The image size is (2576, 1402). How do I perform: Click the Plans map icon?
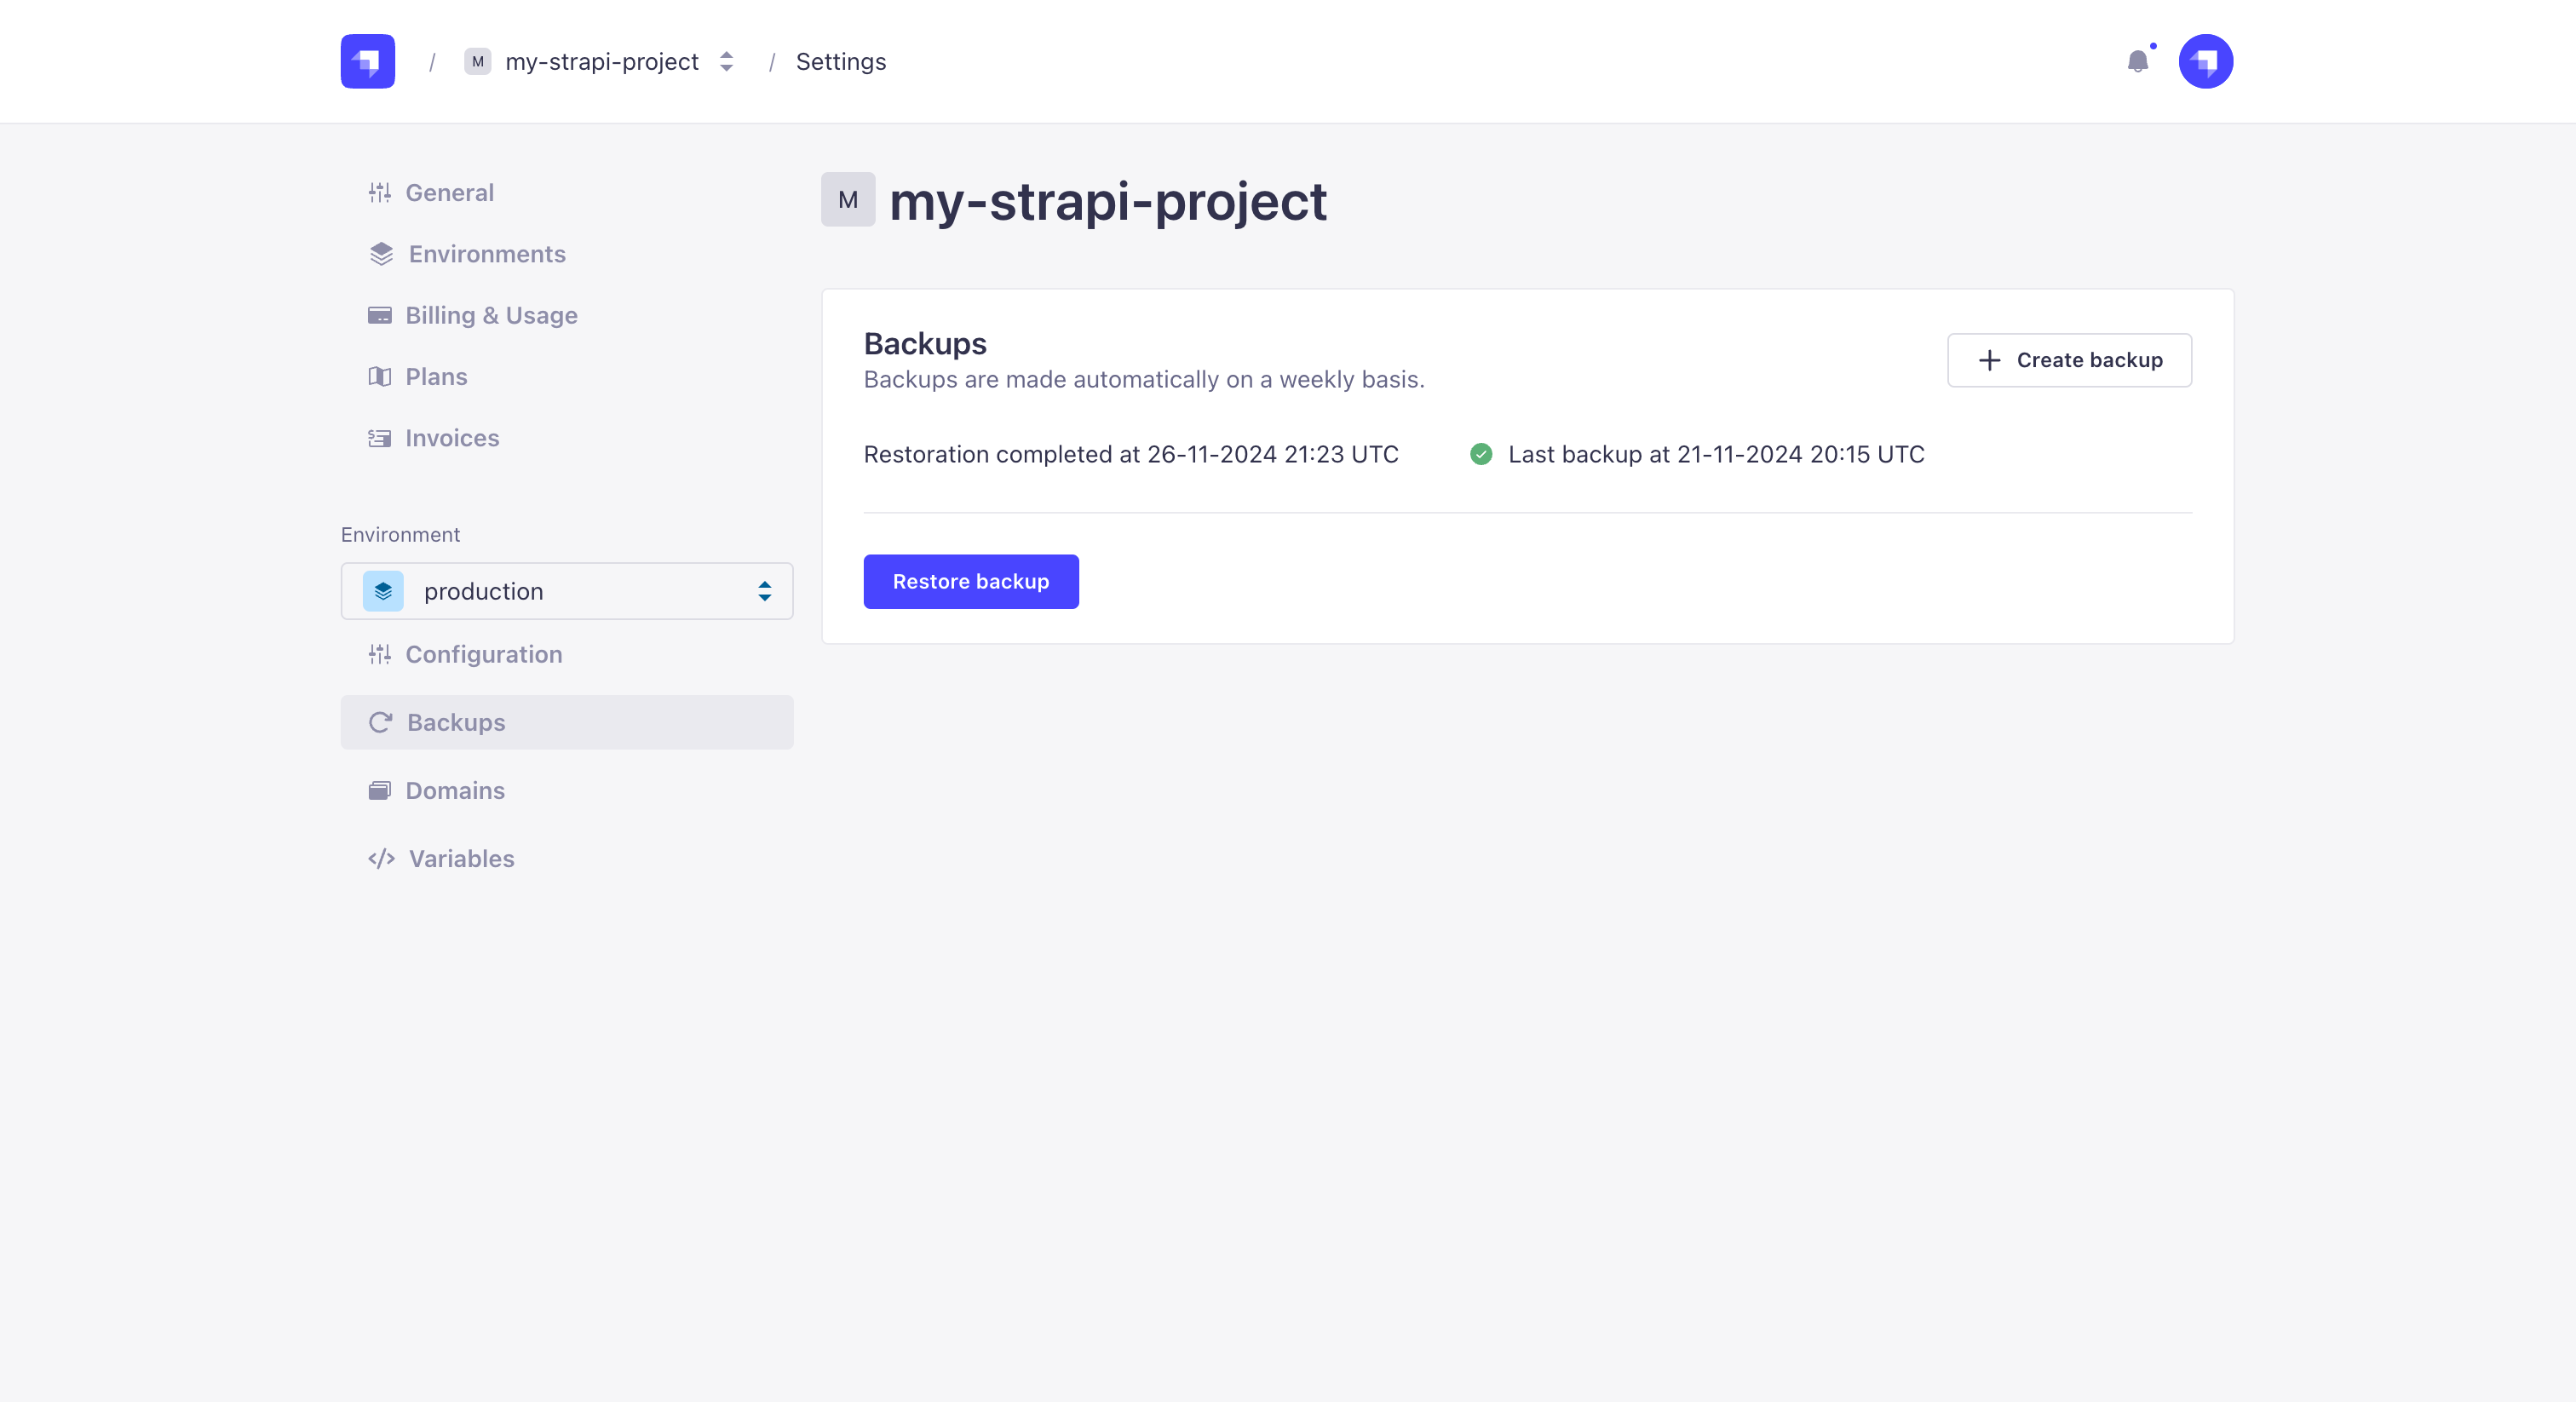[379, 377]
